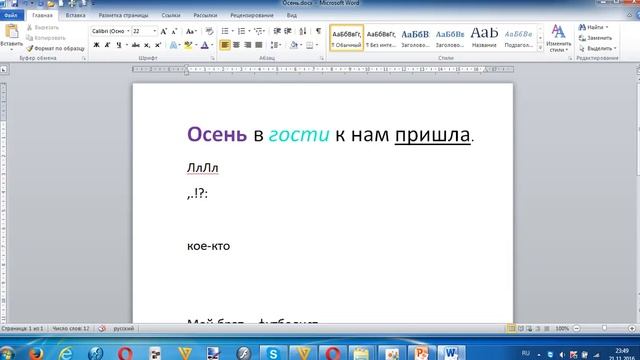Apply the Название (Title) style
The height and width of the screenshot is (360, 640).
coord(484,38)
